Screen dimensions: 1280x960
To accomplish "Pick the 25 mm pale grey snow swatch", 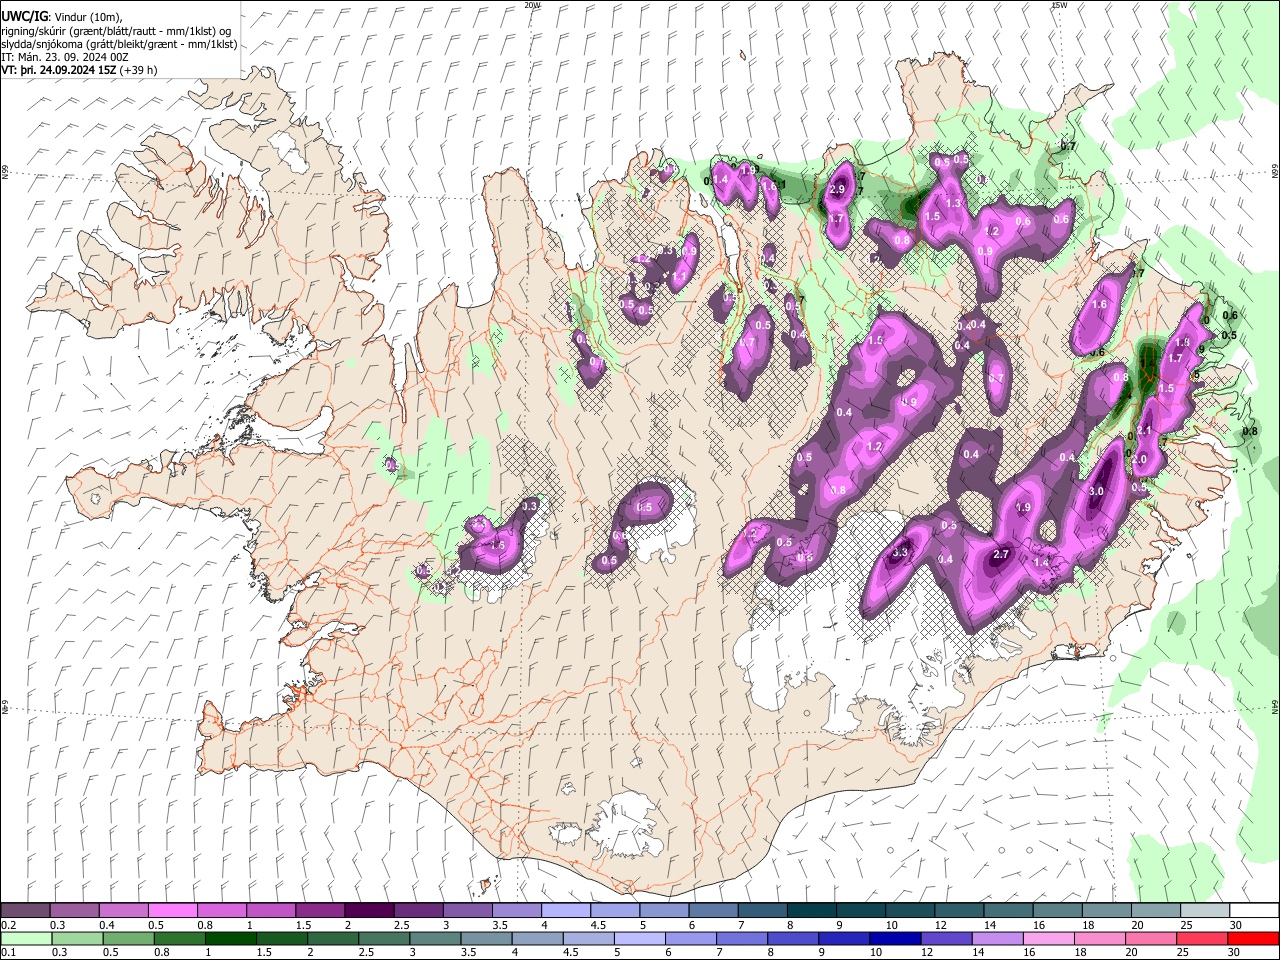I will pyautogui.click(x=1204, y=911).
